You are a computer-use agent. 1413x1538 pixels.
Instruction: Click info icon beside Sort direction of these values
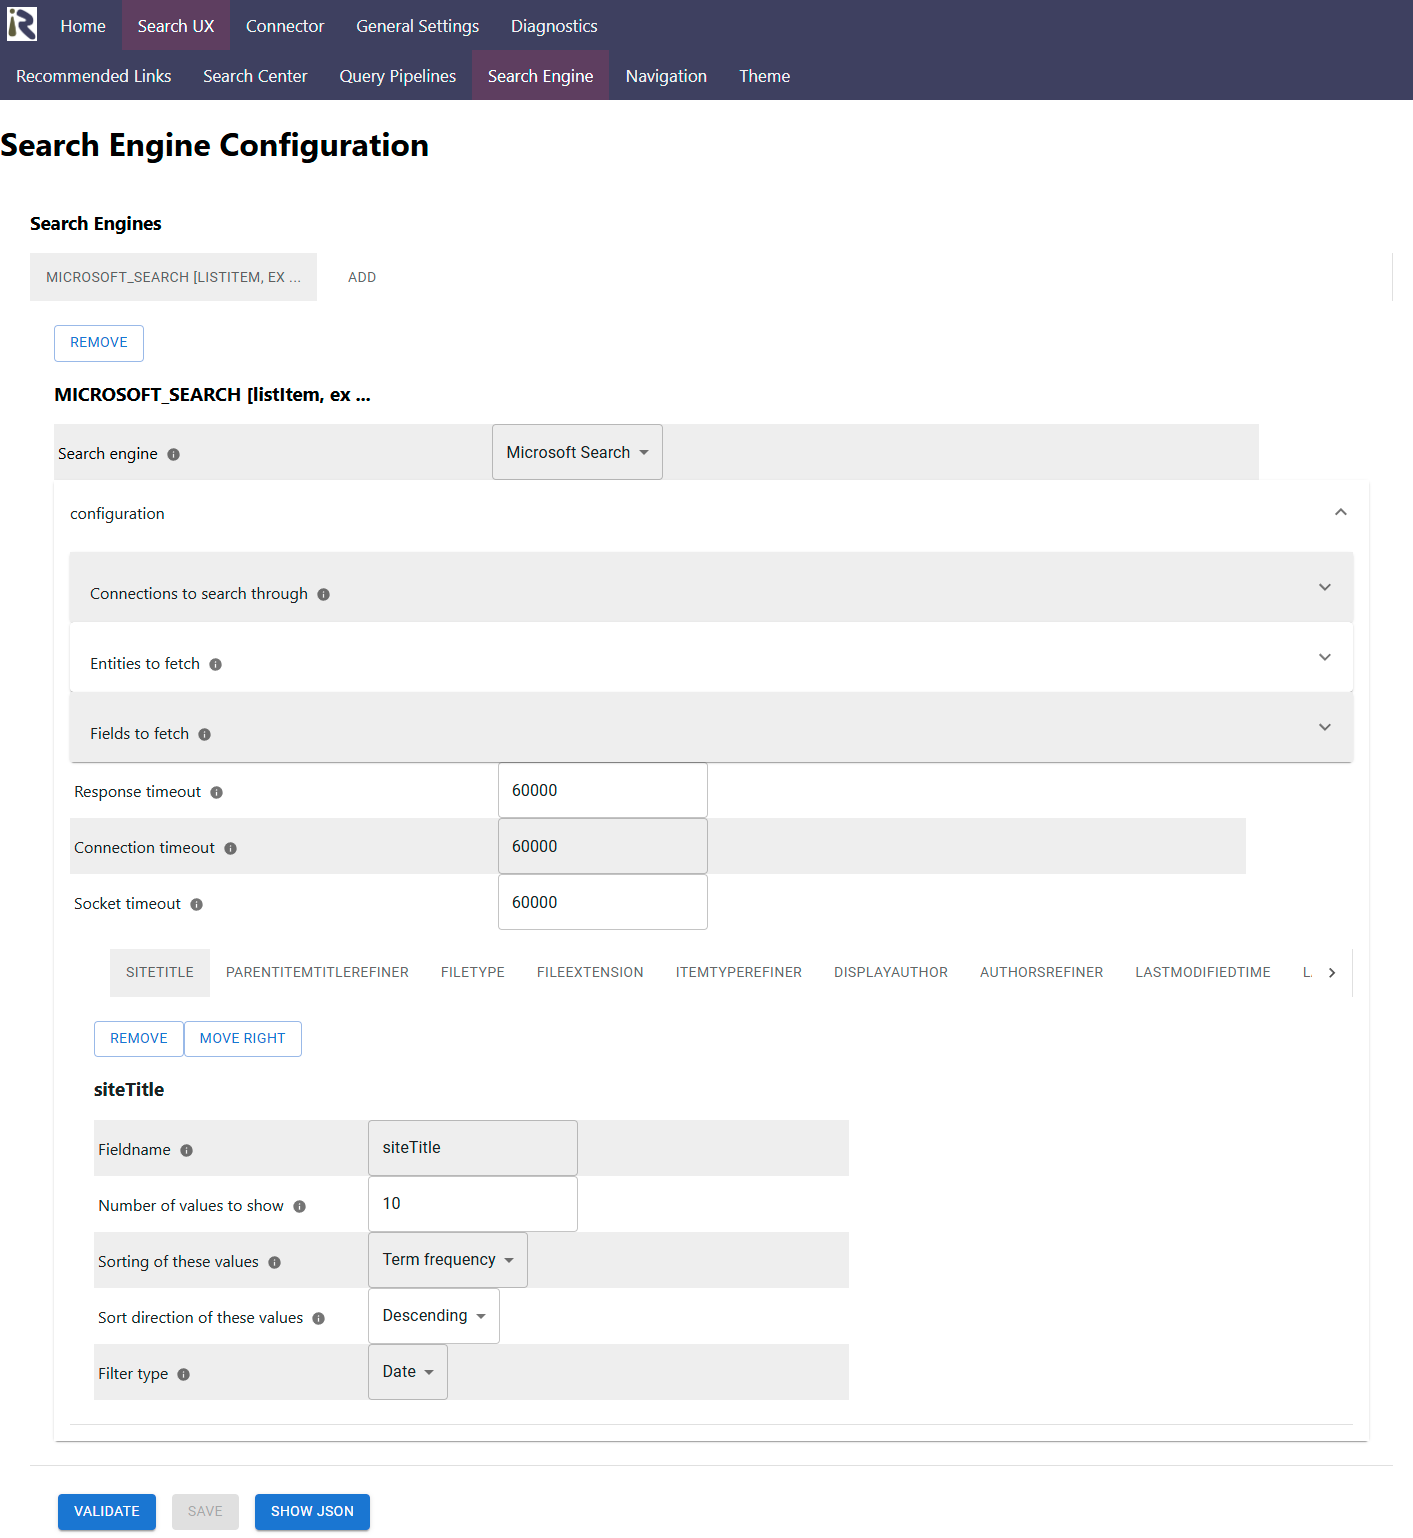click(x=319, y=1318)
